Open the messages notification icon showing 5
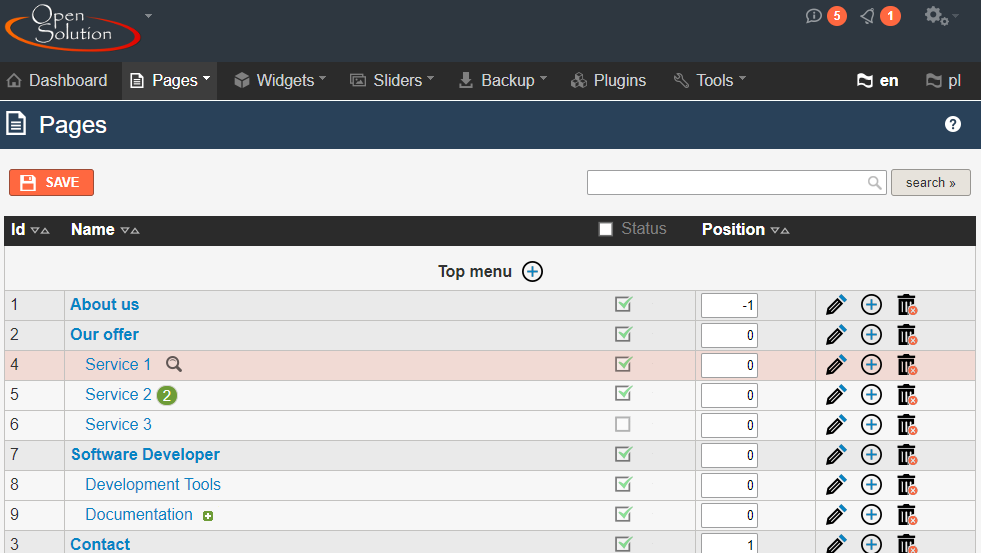 [814, 16]
